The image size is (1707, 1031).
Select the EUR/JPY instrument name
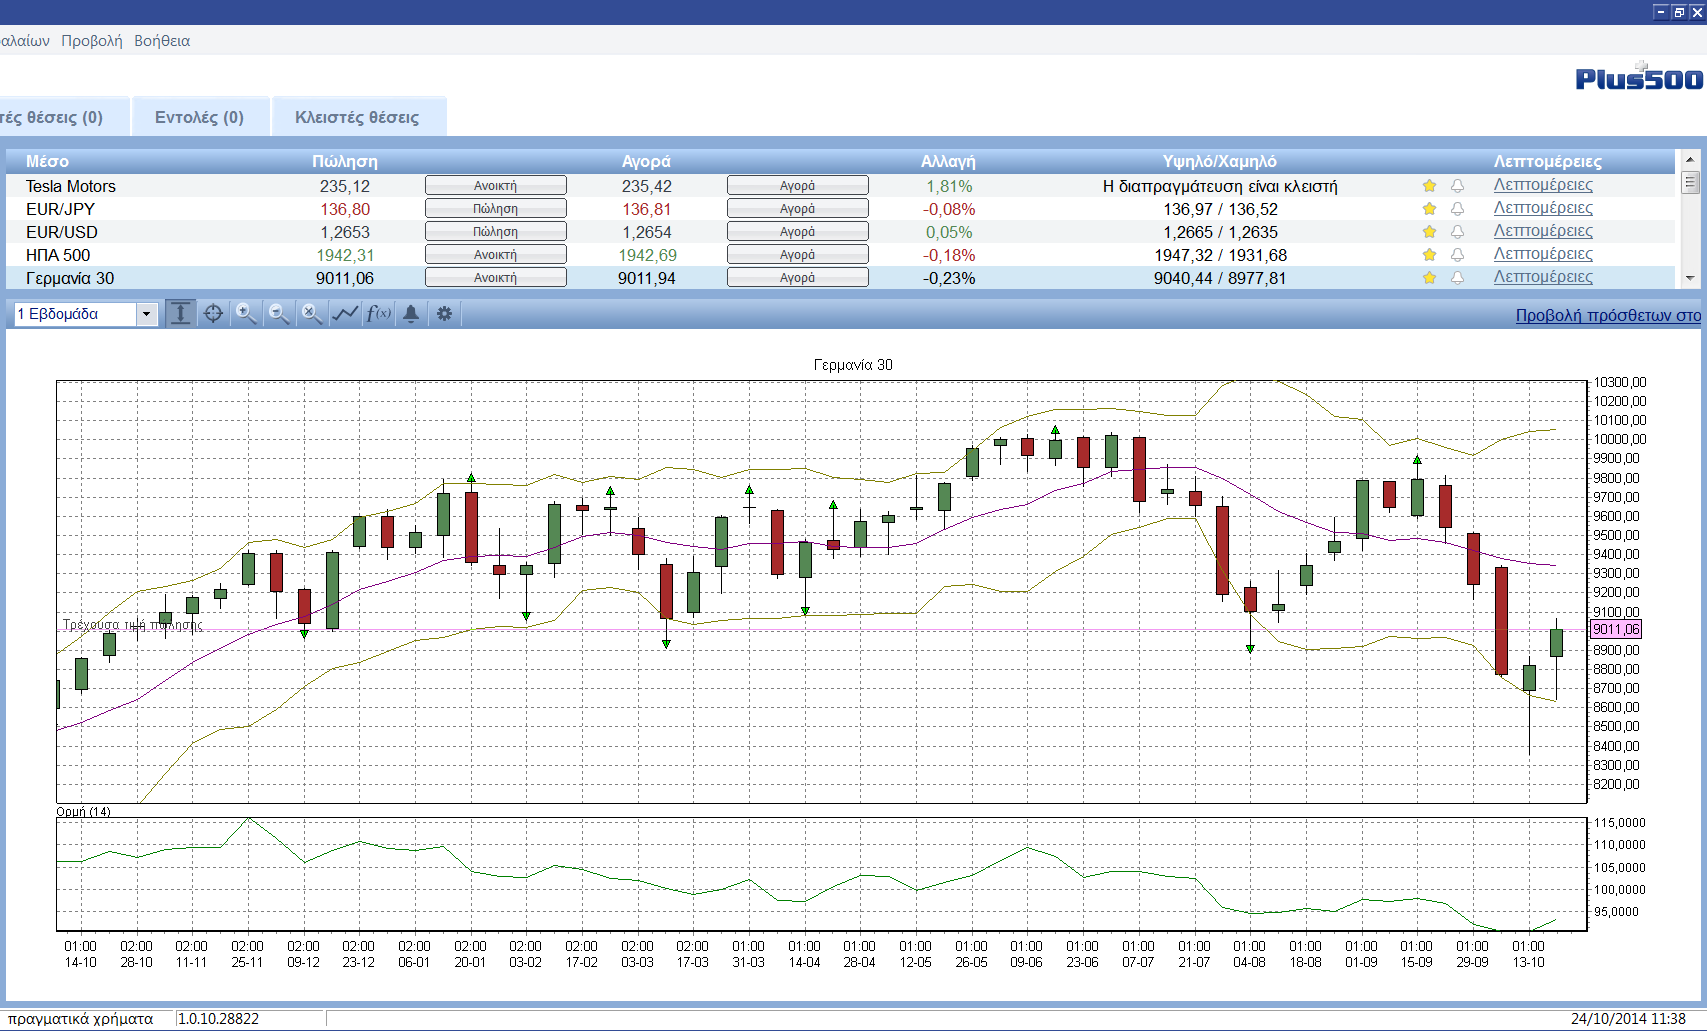(60, 209)
